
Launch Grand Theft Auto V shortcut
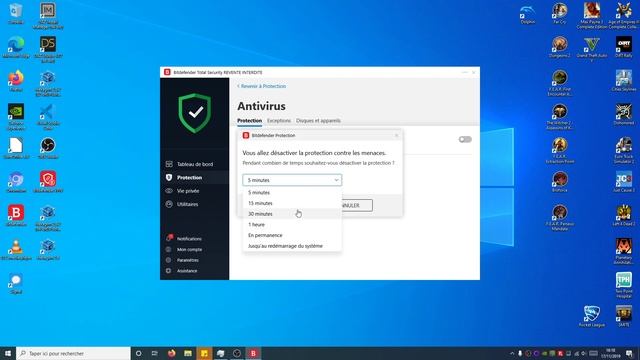coord(591,49)
